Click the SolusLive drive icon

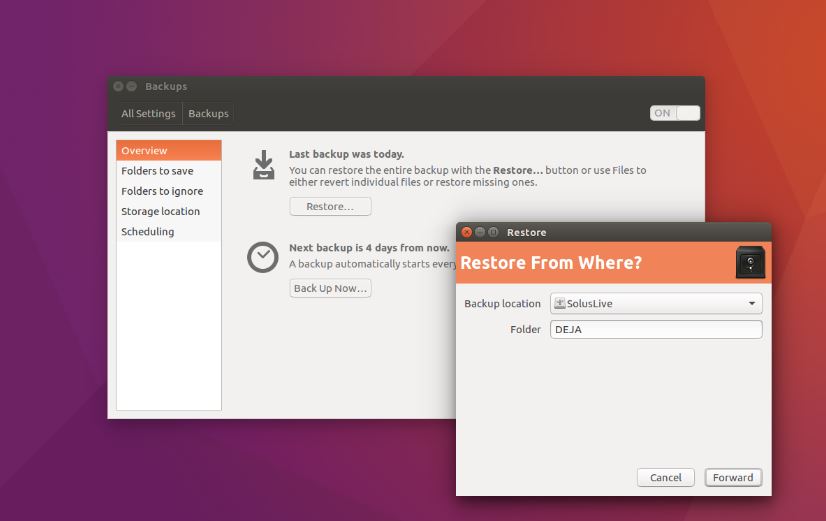559,303
